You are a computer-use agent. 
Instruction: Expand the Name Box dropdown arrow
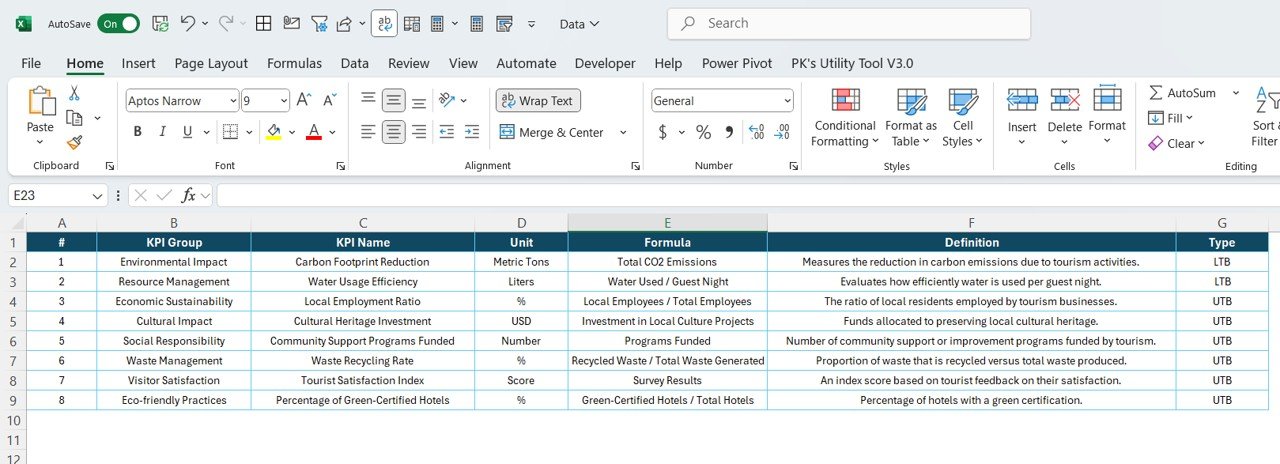tap(97, 196)
